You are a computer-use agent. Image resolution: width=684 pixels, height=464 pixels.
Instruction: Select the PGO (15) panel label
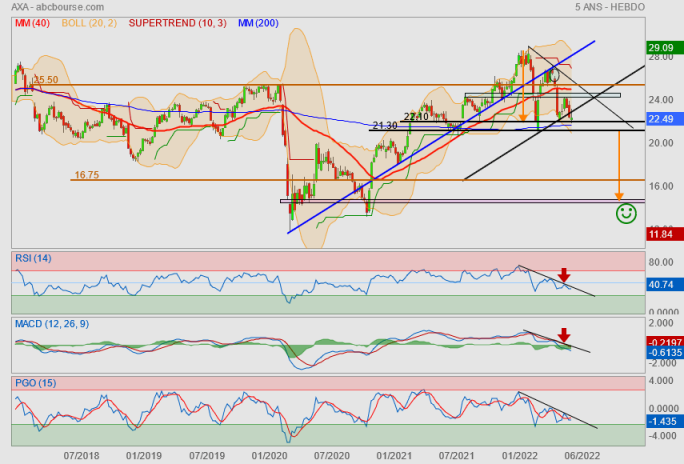pos(36,383)
